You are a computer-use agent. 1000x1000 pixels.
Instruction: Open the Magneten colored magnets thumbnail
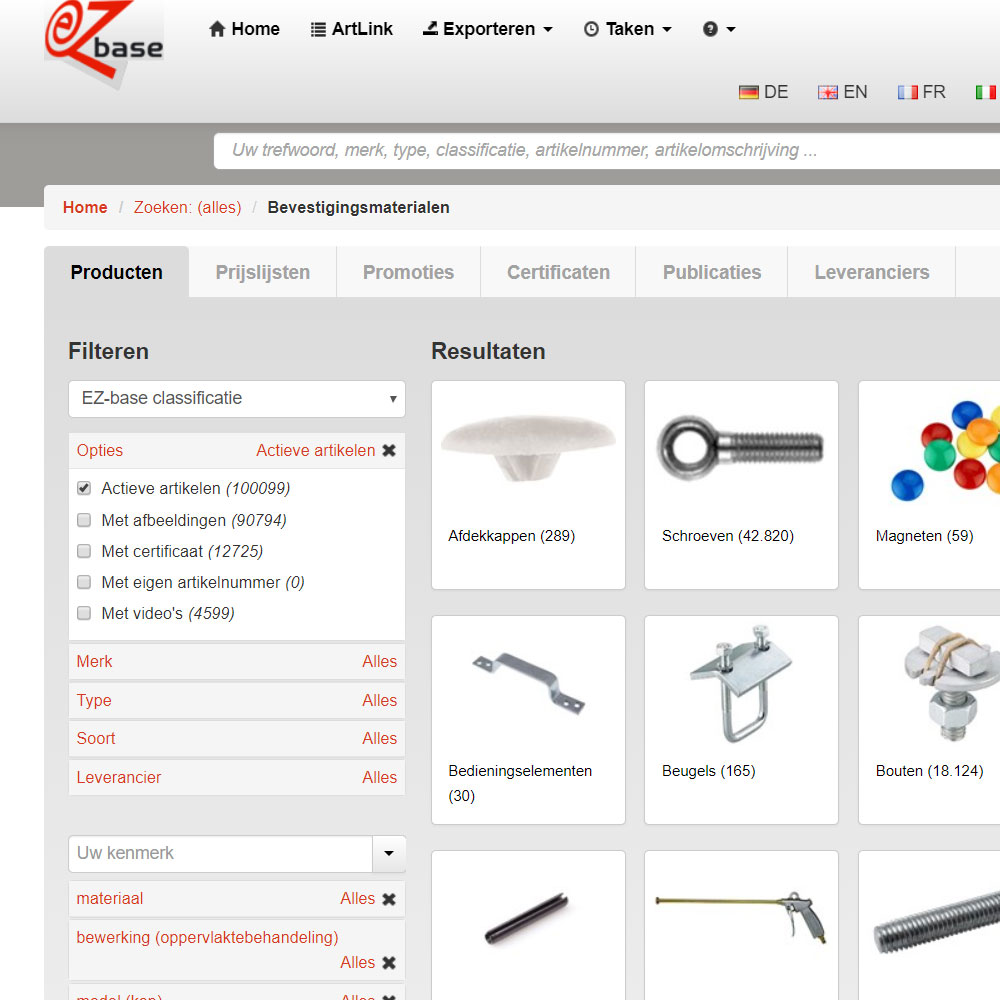945,450
